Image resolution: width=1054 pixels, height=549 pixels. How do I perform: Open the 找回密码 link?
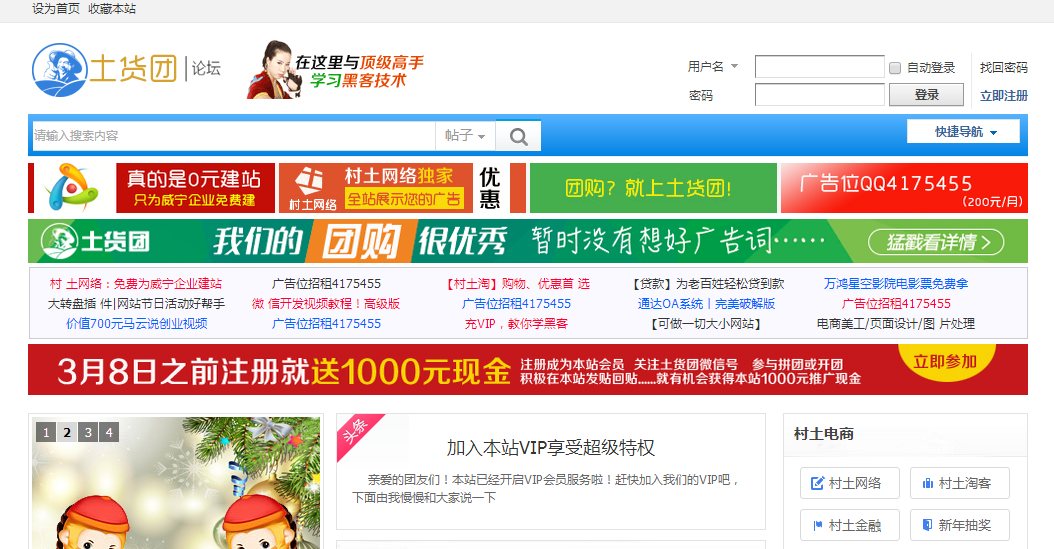click(1004, 68)
